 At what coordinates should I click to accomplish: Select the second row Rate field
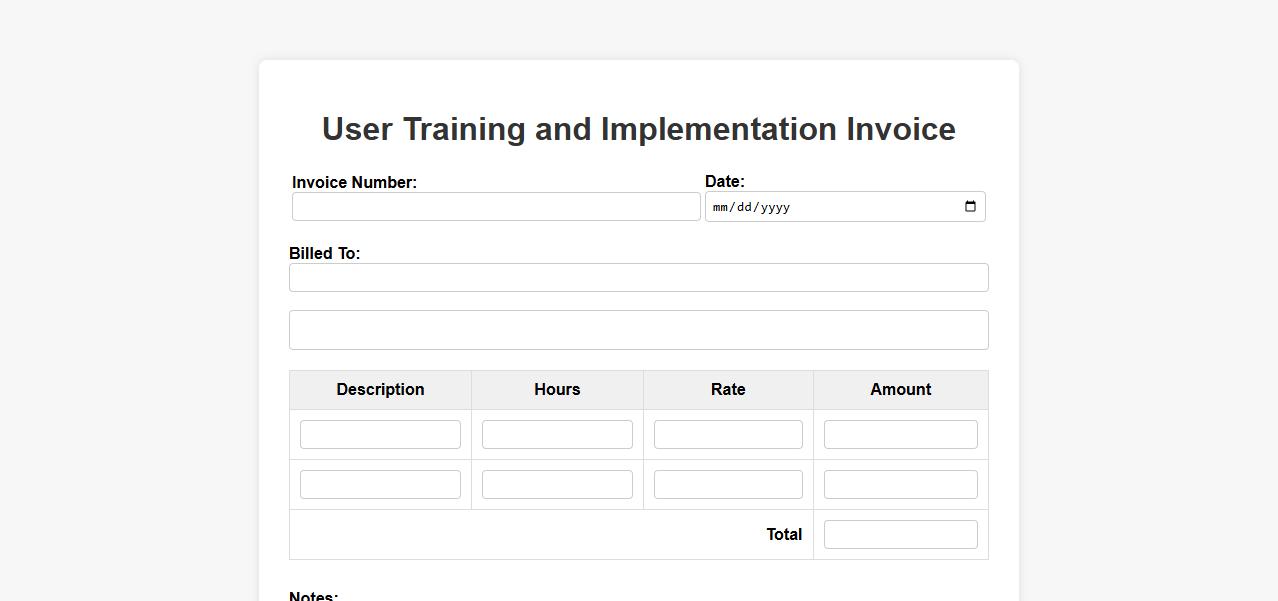(x=728, y=485)
